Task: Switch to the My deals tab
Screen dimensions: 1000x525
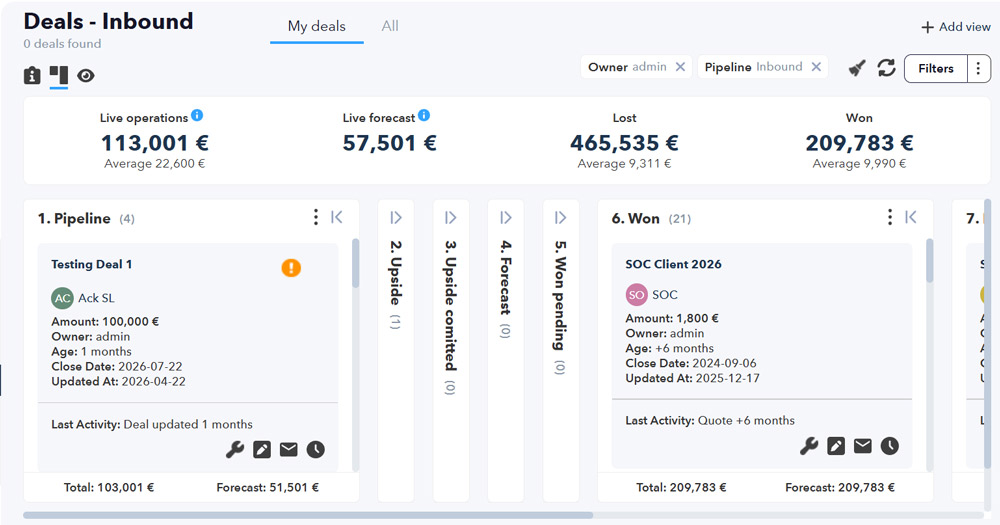Action: [316, 26]
